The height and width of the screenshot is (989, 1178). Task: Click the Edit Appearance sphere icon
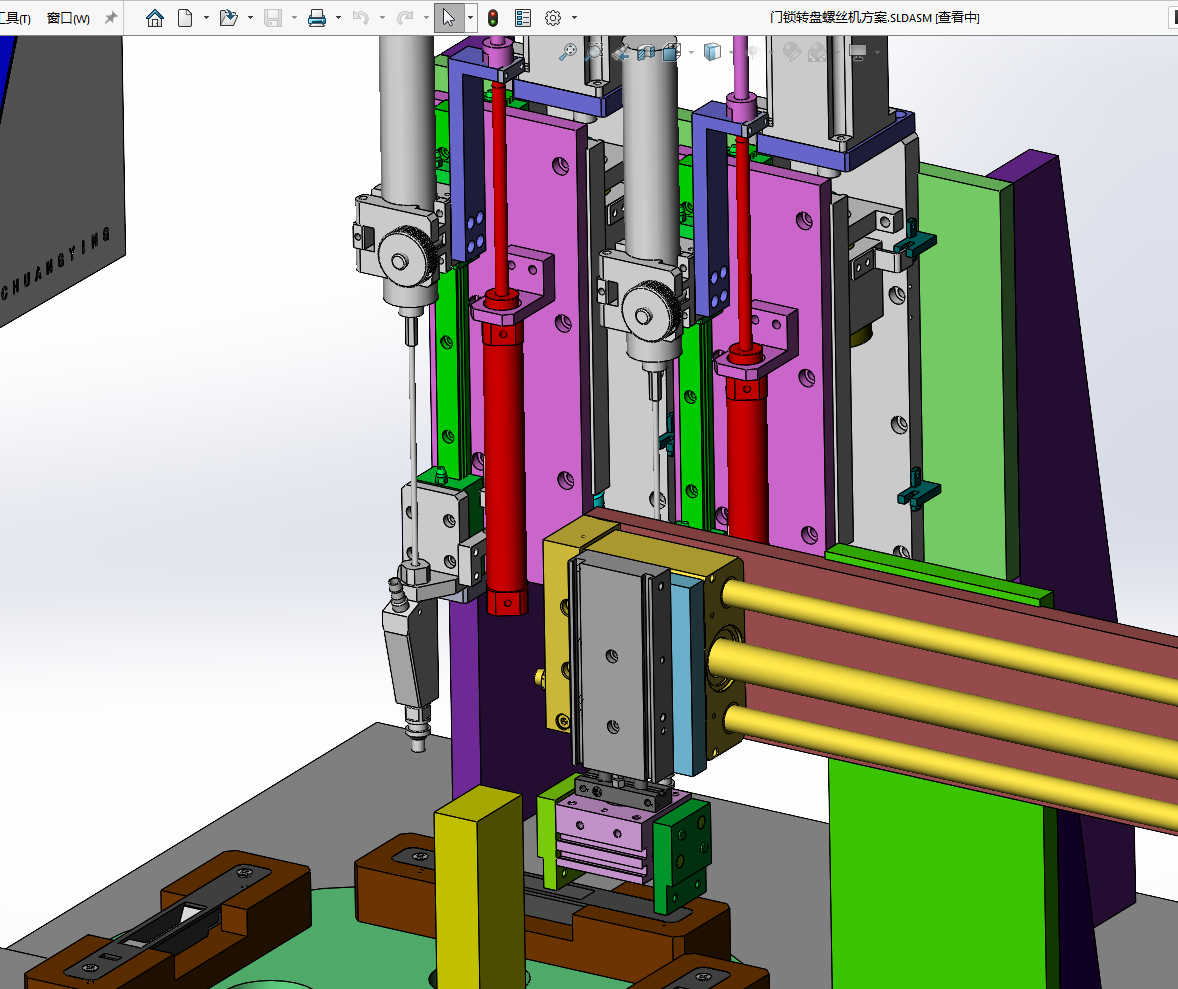coord(792,52)
